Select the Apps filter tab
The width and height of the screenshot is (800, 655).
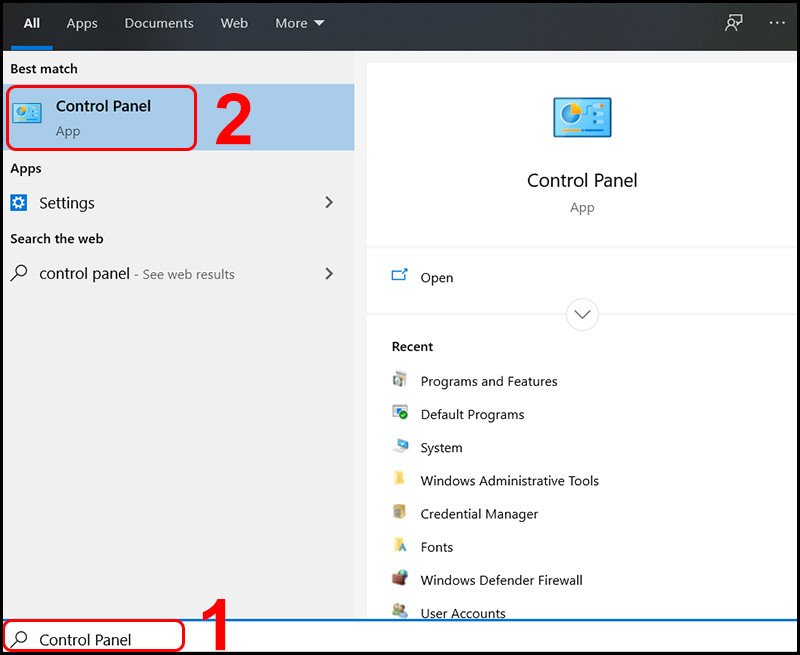[82, 23]
